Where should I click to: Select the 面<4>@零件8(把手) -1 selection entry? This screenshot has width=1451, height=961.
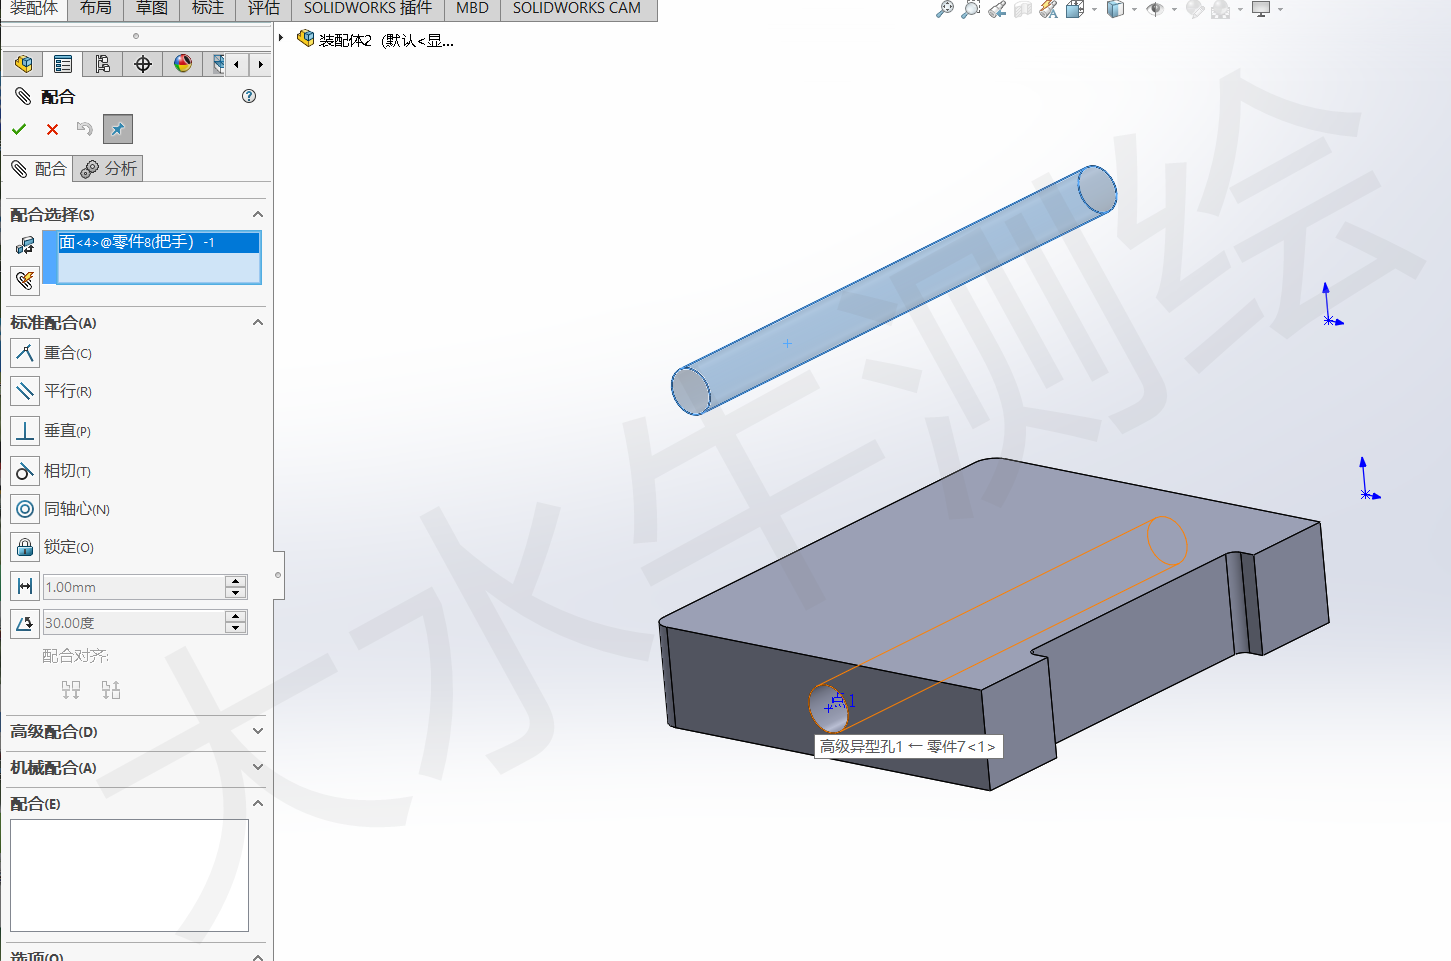159,242
